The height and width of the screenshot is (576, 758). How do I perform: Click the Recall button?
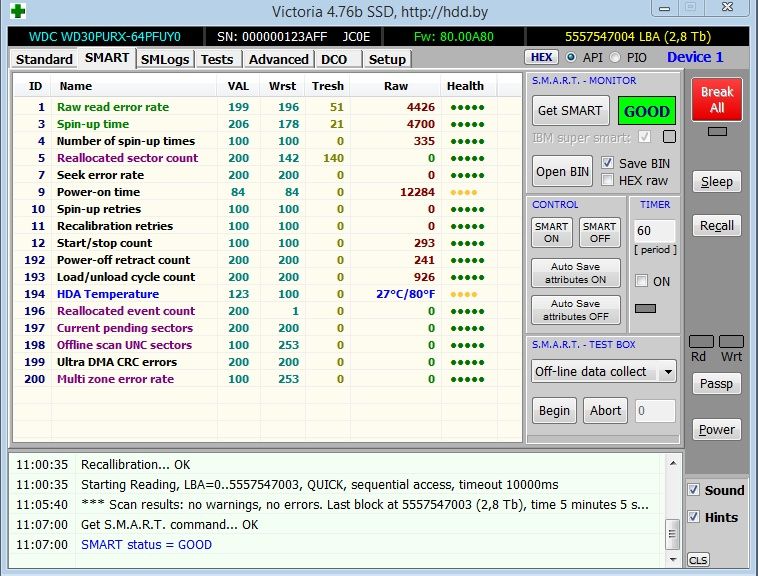click(x=717, y=226)
